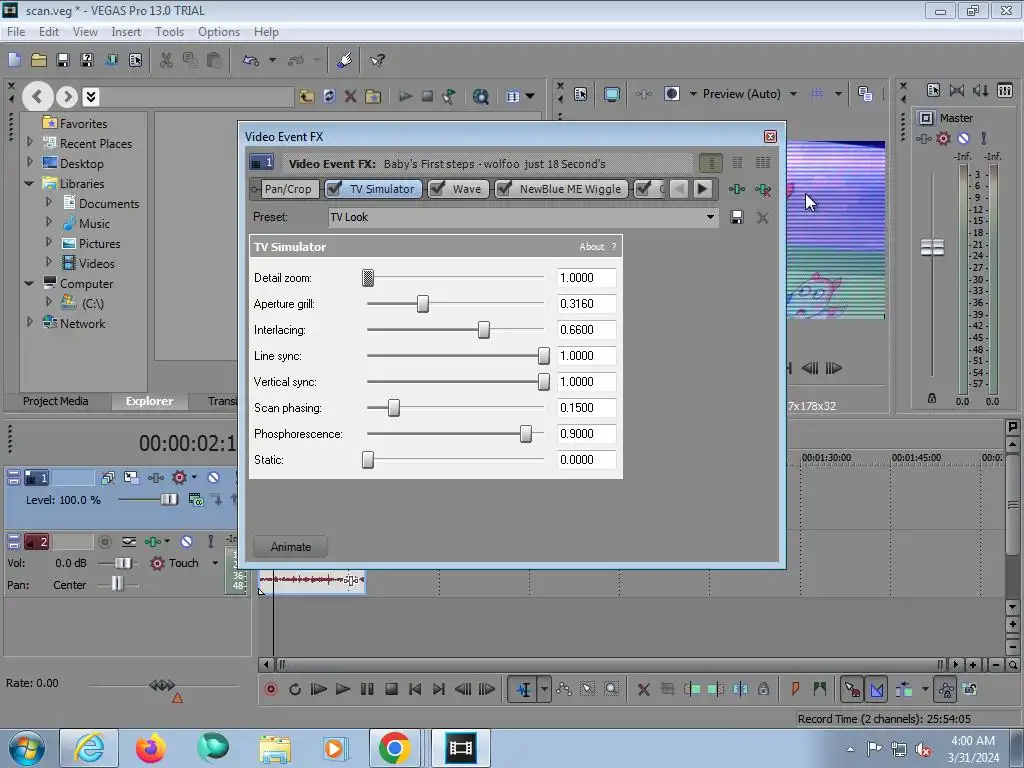
Task: Click Aperture grill slider handle
Action: (423, 304)
